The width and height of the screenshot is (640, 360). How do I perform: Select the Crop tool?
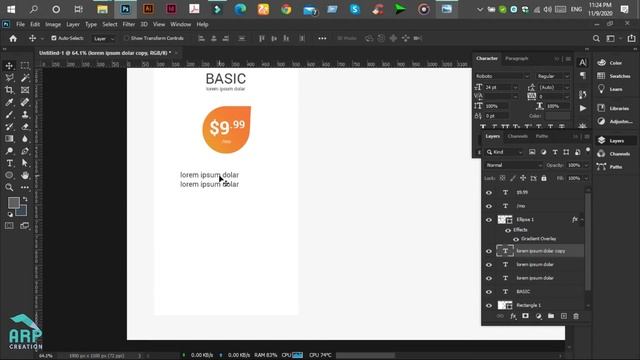point(9,90)
